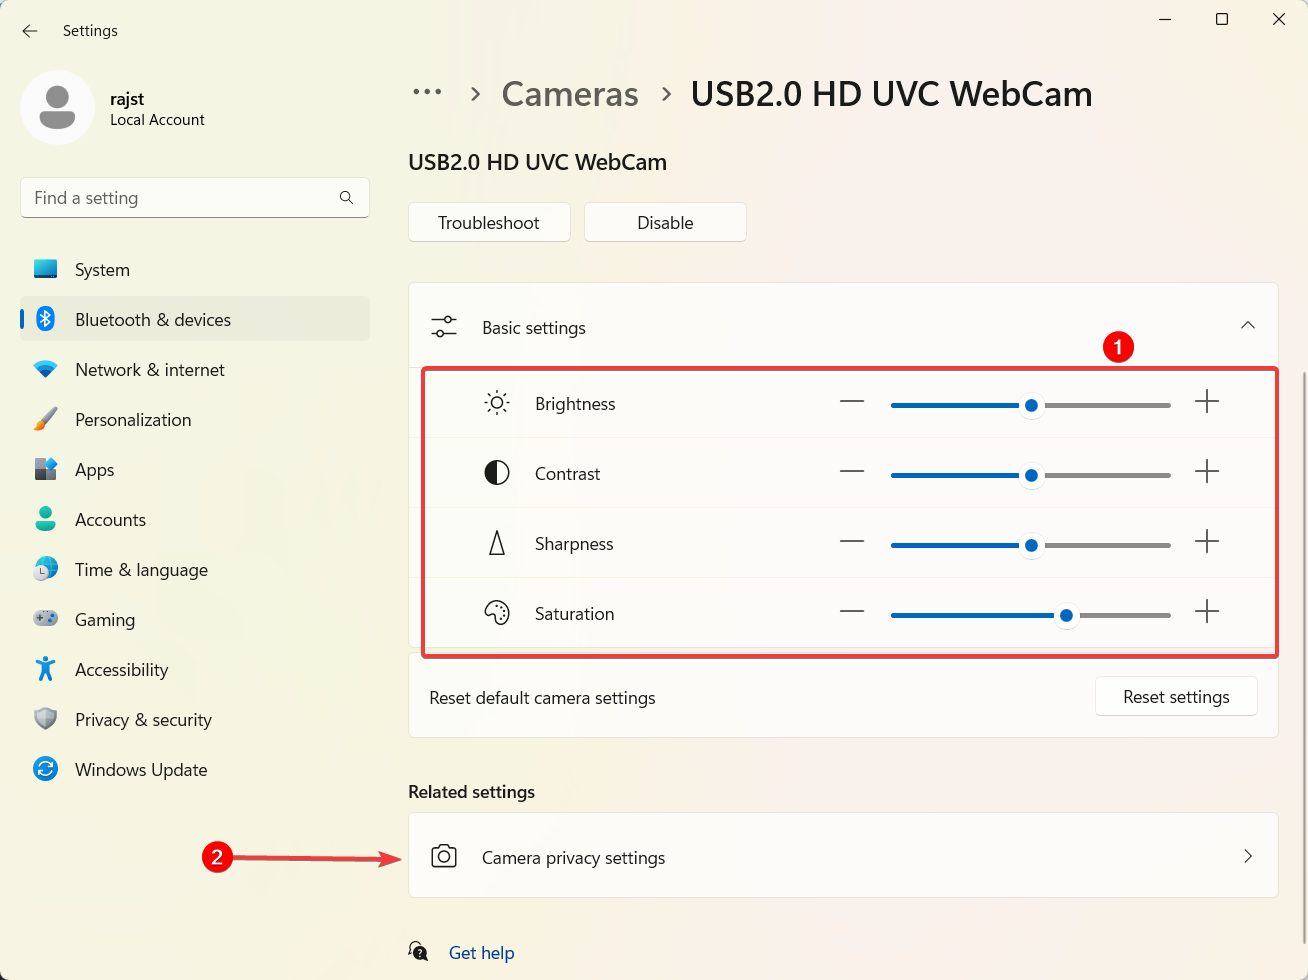Screen dimensions: 1308x980
Task: Navigate to Apps settings
Action: (195, 469)
